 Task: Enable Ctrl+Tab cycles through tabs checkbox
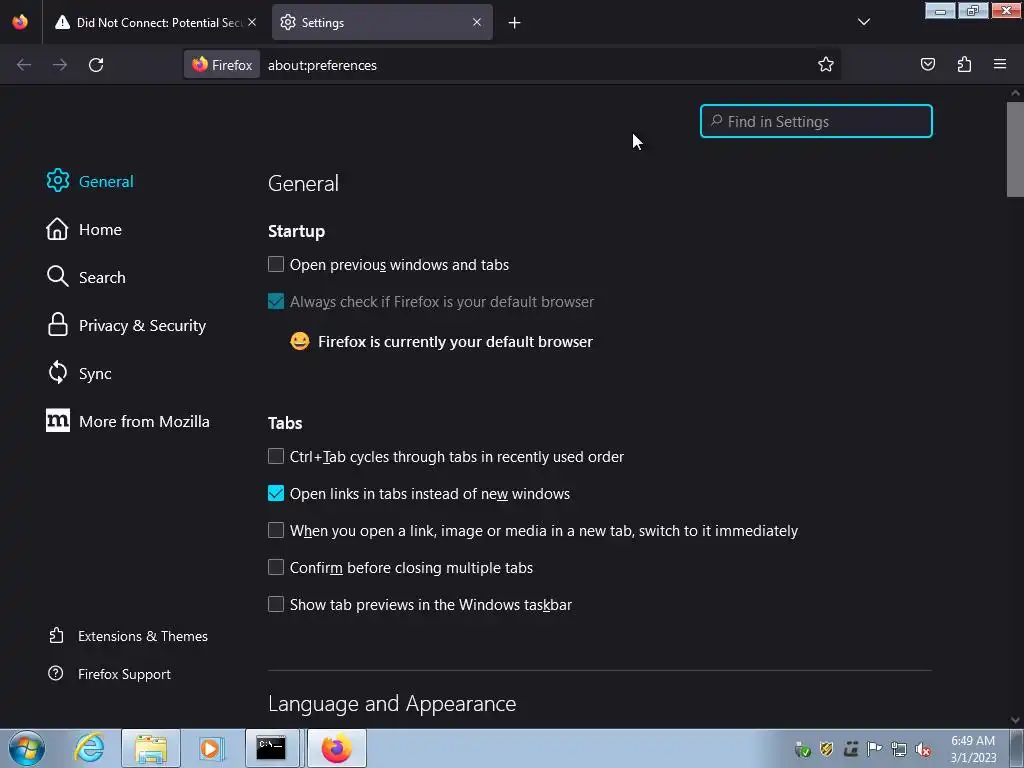pyautogui.click(x=276, y=456)
